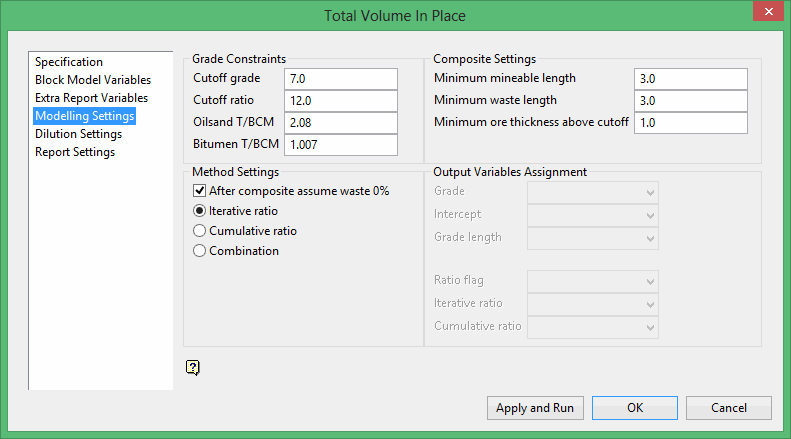Open the Ratio flag dropdown

(x=592, y=280)
